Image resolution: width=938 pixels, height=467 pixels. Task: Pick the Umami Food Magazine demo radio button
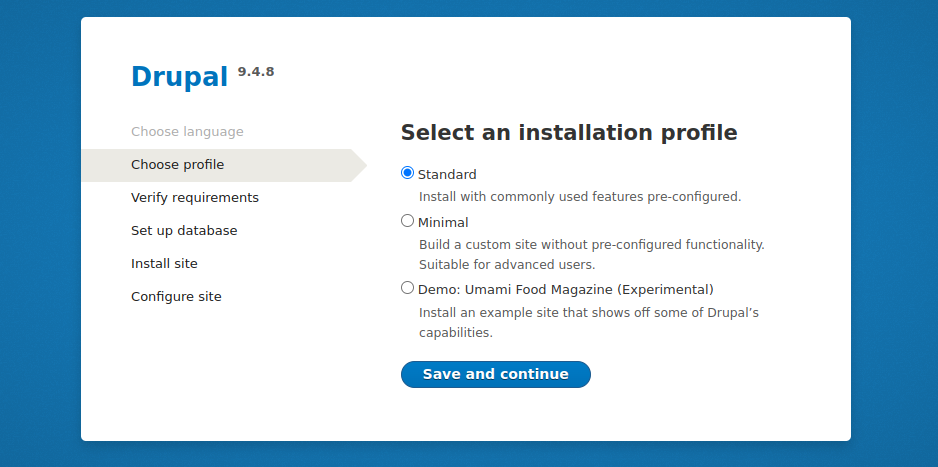point(407,288)
